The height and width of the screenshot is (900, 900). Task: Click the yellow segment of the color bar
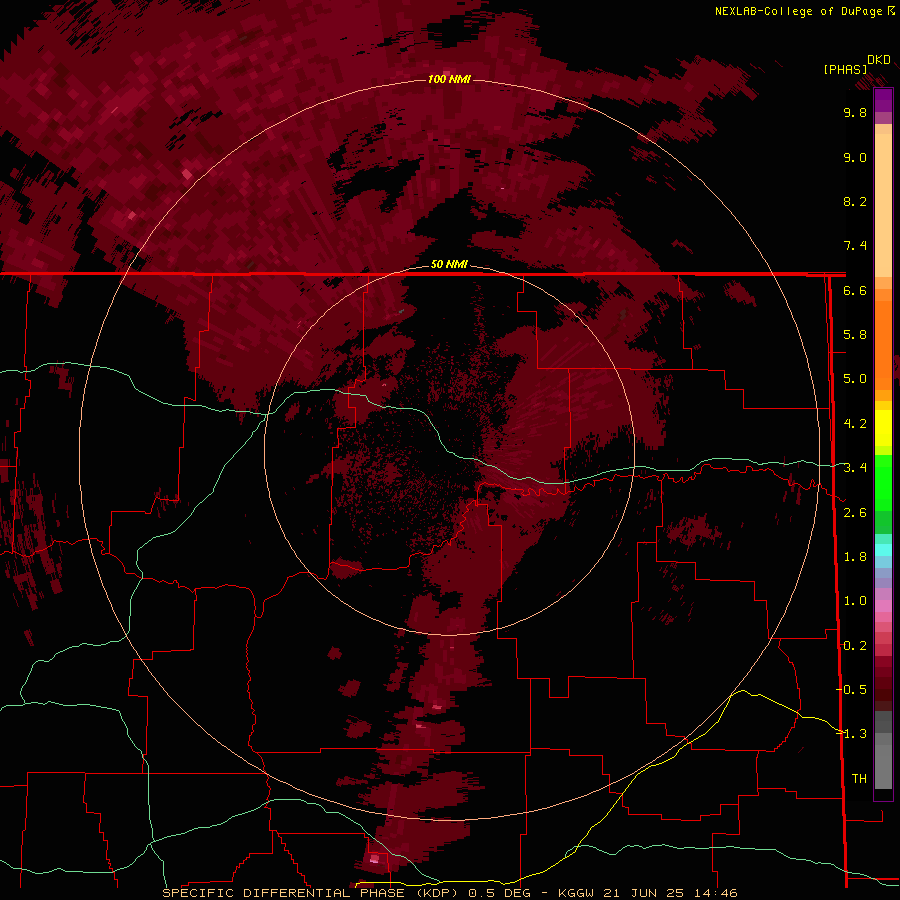tap(883, 428)
